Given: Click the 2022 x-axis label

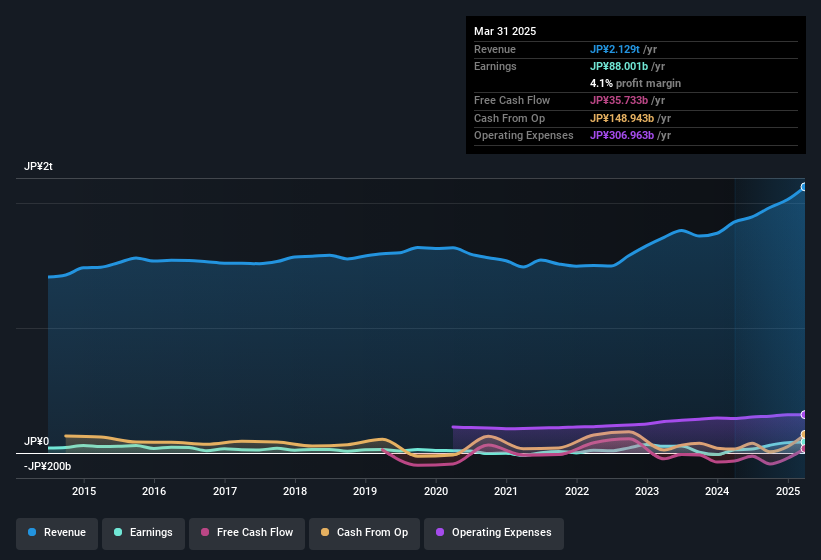Looking at the screenshot, I should pos(576,491).
